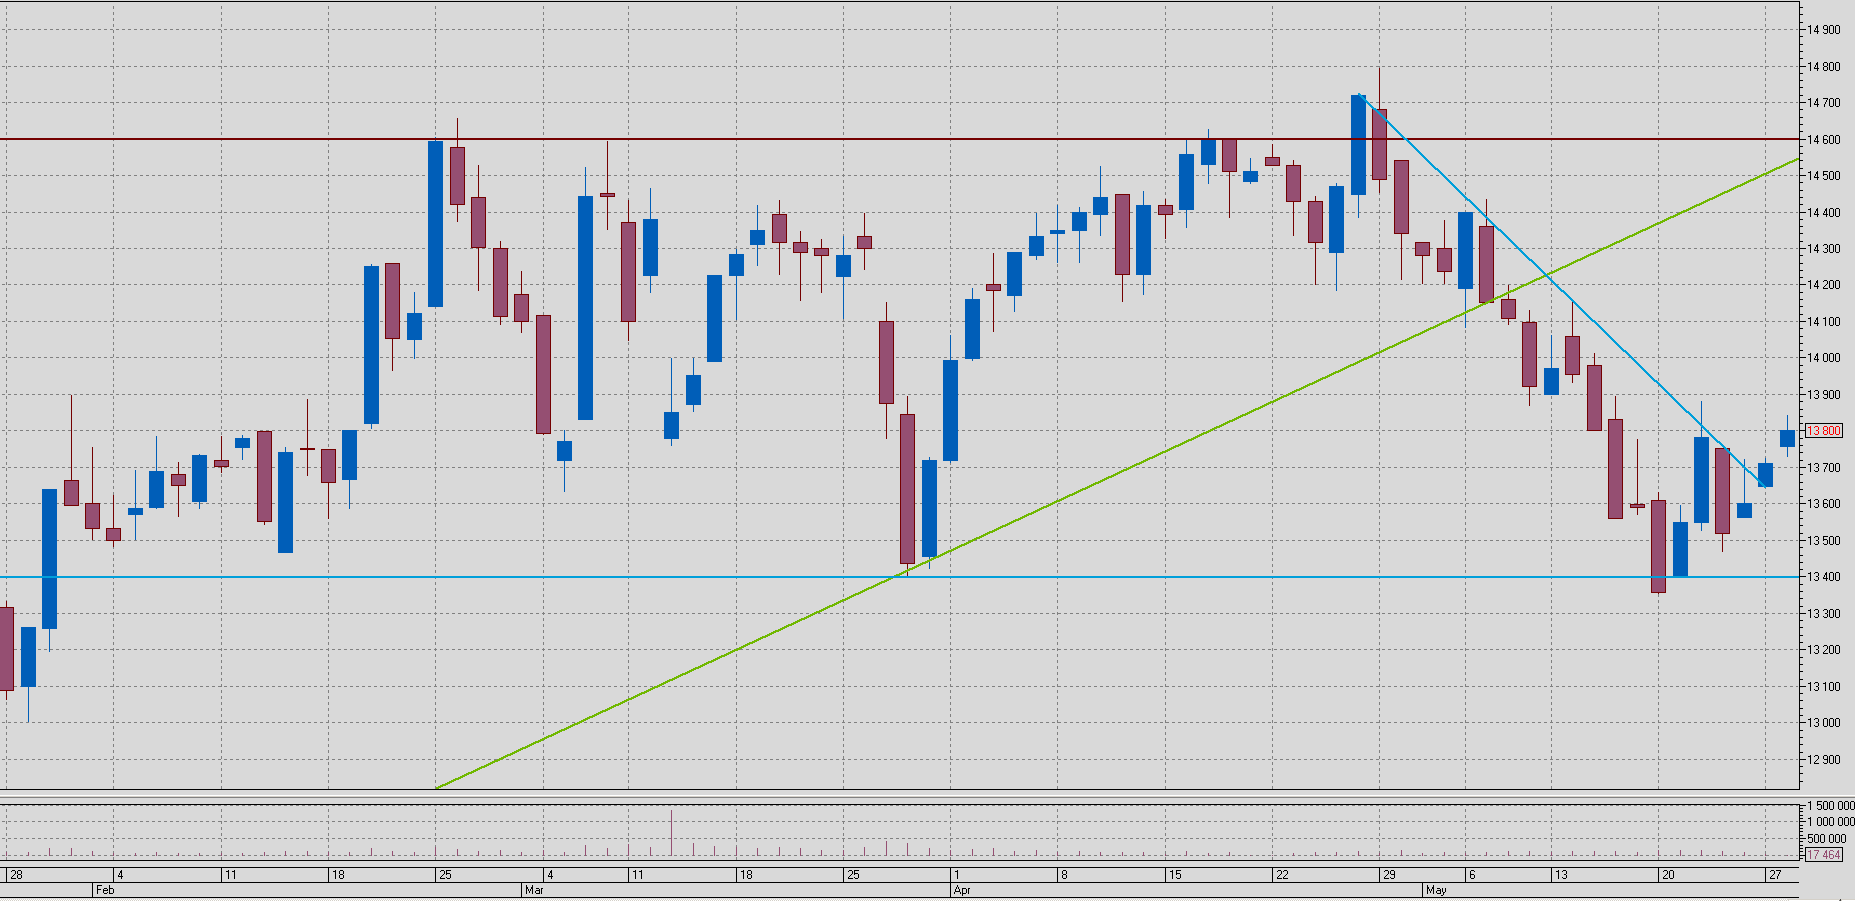
Task: Click the Feb month label
Action: tap(105, 890)
